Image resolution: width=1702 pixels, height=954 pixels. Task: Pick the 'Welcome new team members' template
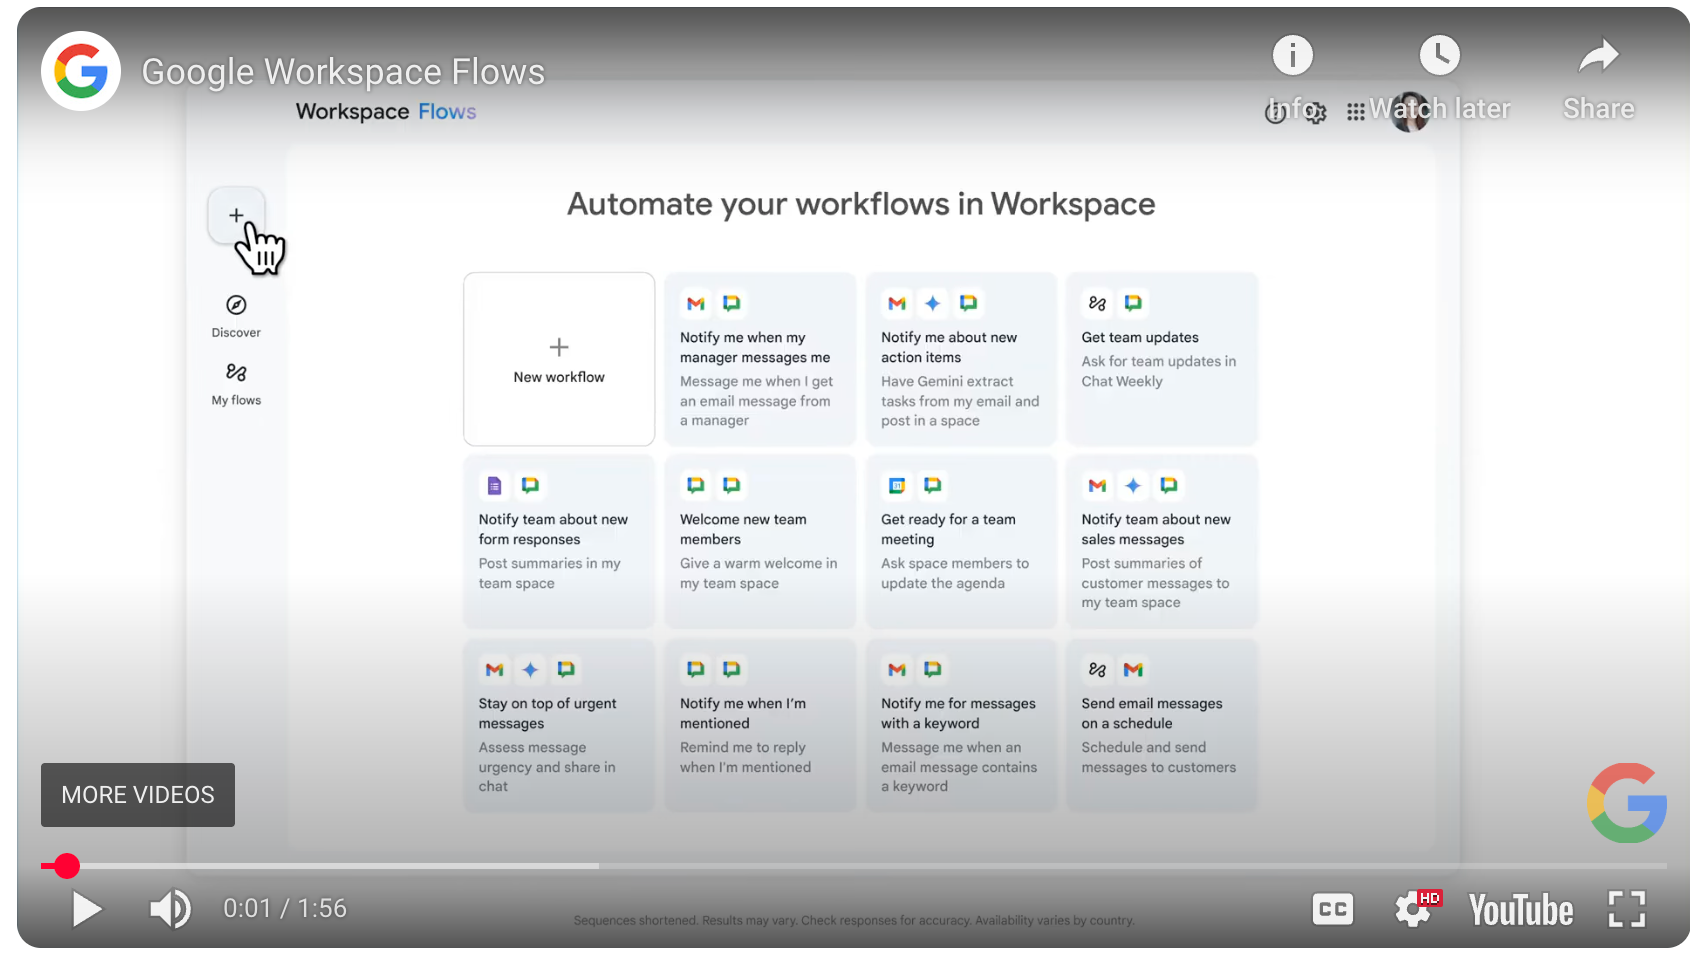(760, 542)
